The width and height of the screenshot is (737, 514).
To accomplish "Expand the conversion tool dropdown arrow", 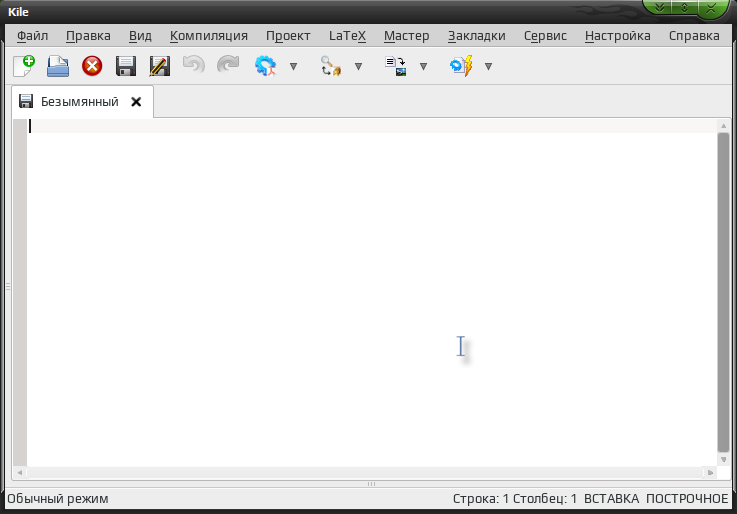I will 423,67.
